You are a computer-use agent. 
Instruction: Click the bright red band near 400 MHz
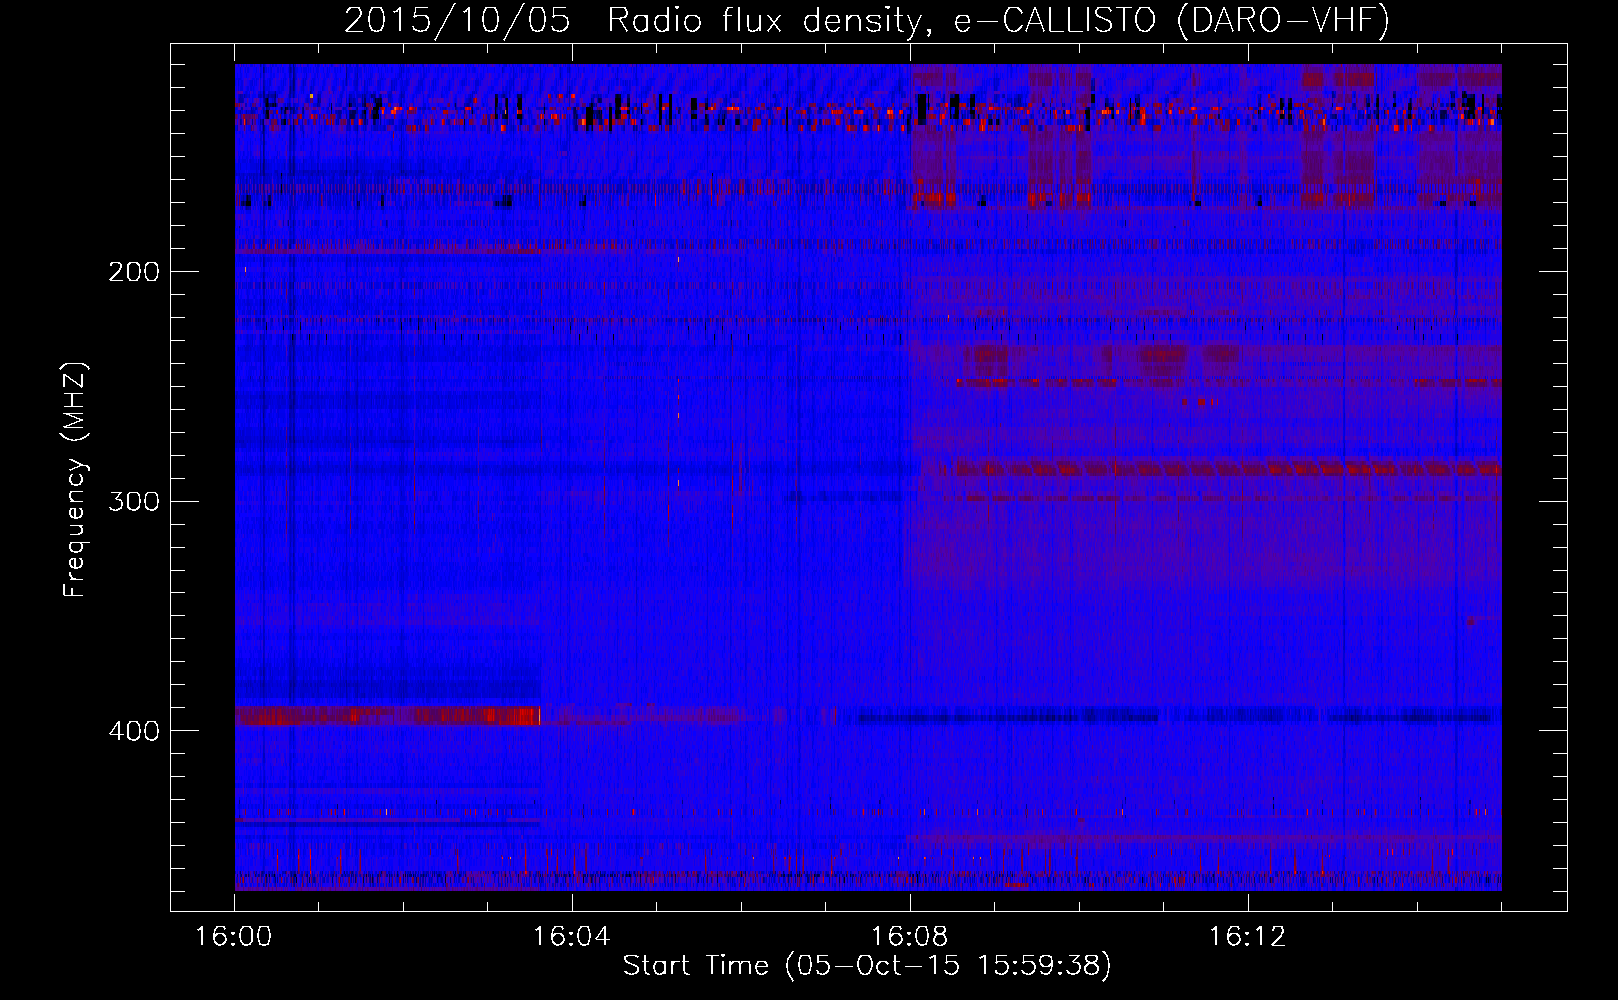coord(388,715)
